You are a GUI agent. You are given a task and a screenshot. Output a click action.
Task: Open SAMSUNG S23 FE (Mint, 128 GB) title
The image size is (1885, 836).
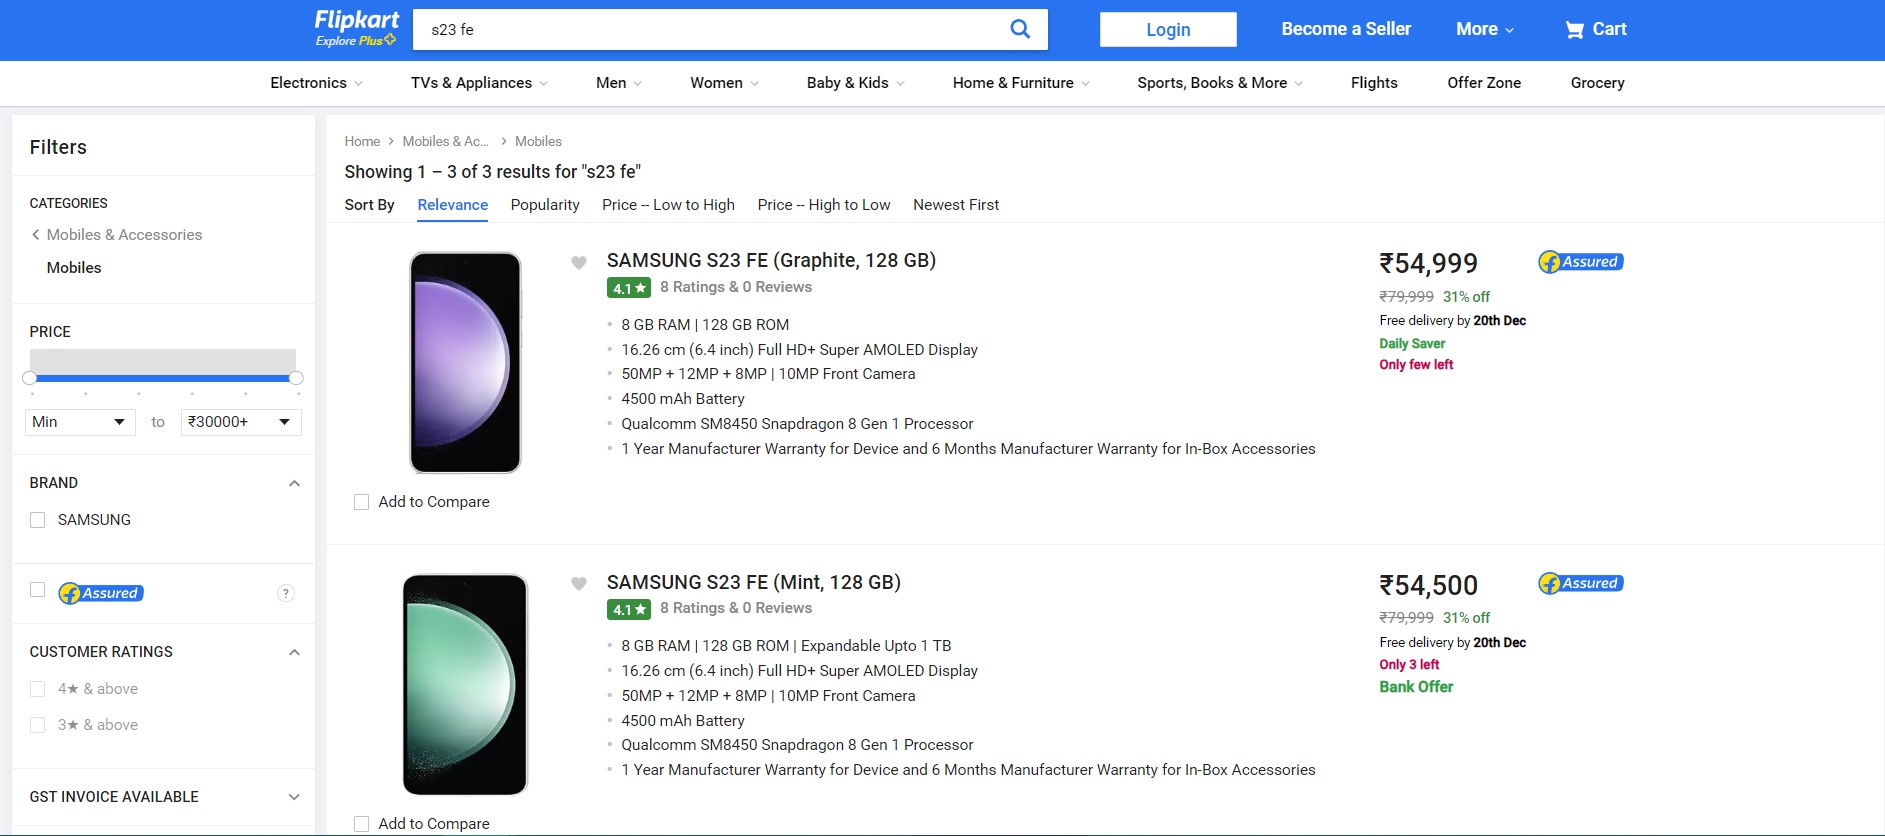click(x=754, y=582)
